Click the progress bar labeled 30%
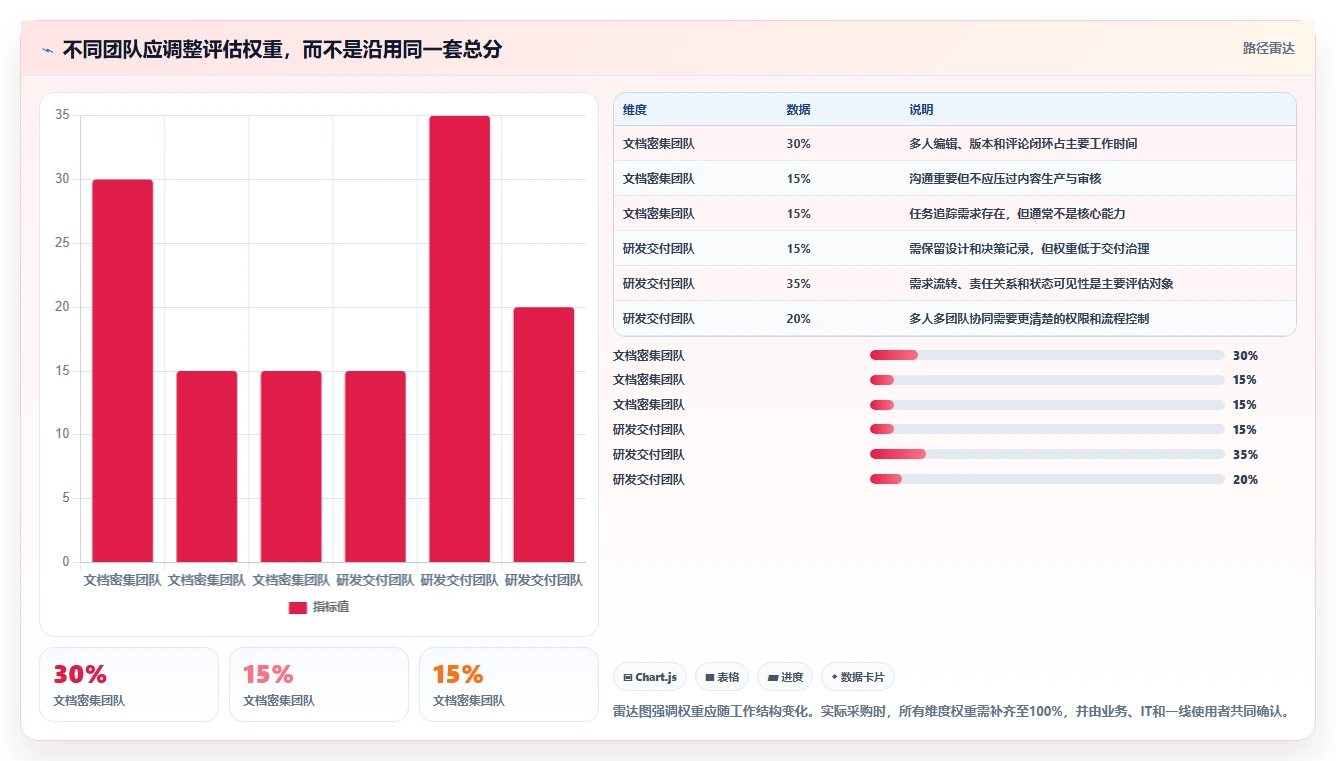Viewport: 1336px width, 761px height. coord(1047,355)
